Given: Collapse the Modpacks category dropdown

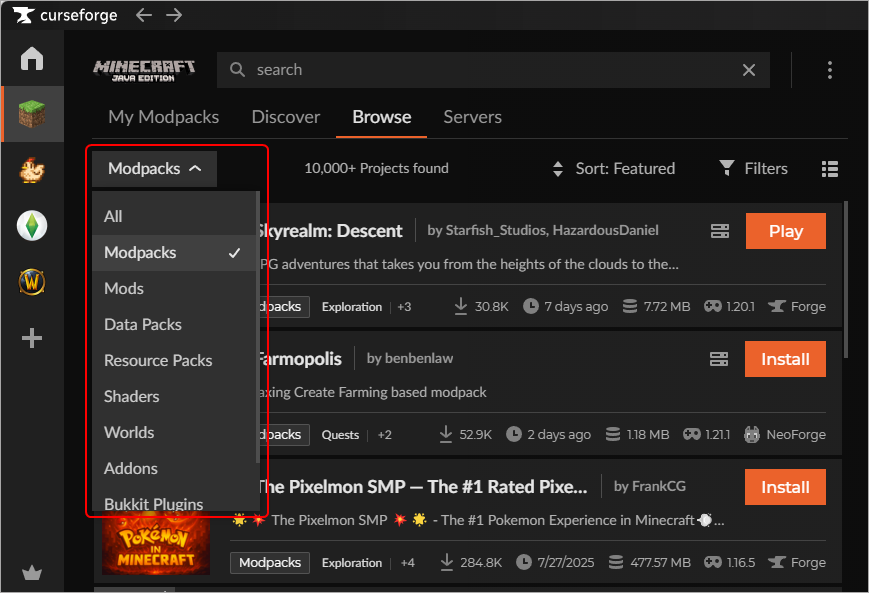Looking at the screenshot, I should point(155,168).
